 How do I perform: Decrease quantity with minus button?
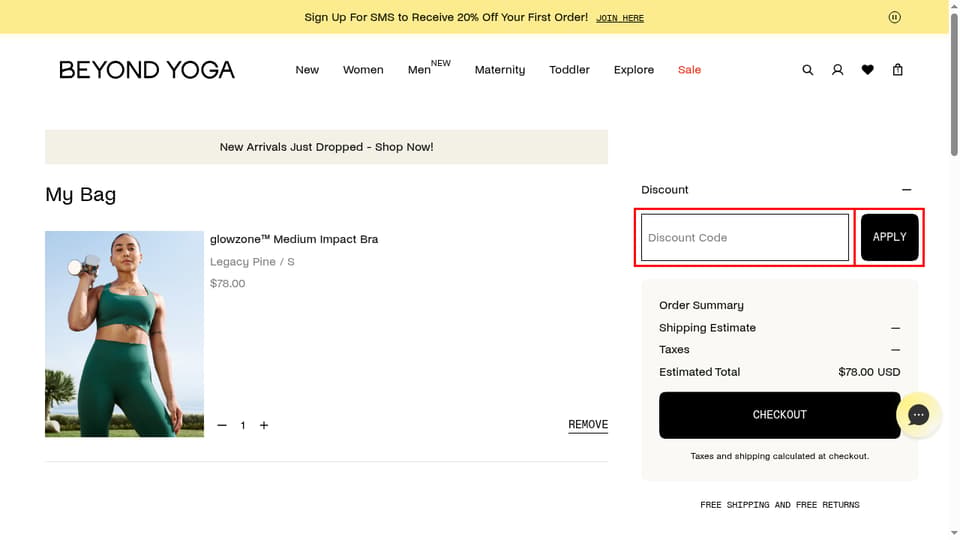click(x=222, y=425)
